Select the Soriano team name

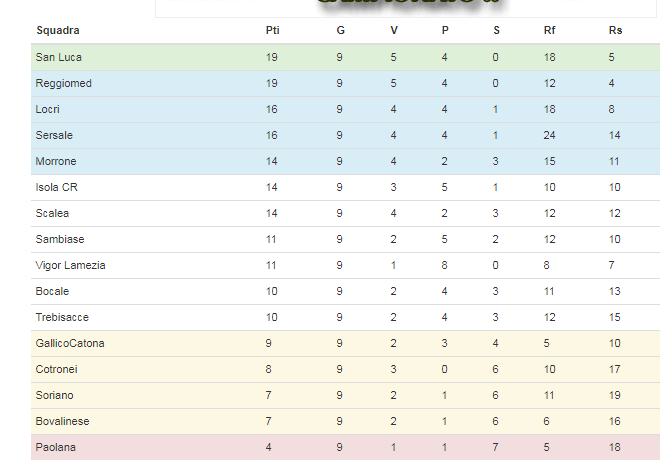click(x=54, y=395)
